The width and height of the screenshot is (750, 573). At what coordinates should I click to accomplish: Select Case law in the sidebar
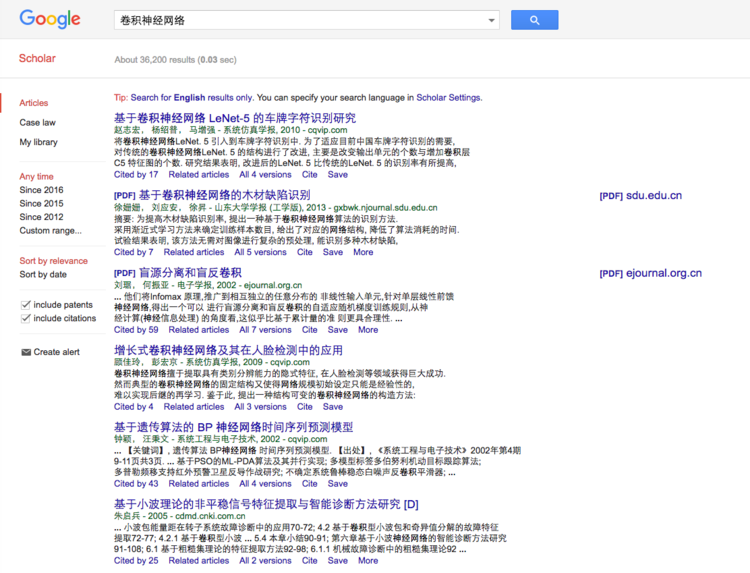[37, 122]
